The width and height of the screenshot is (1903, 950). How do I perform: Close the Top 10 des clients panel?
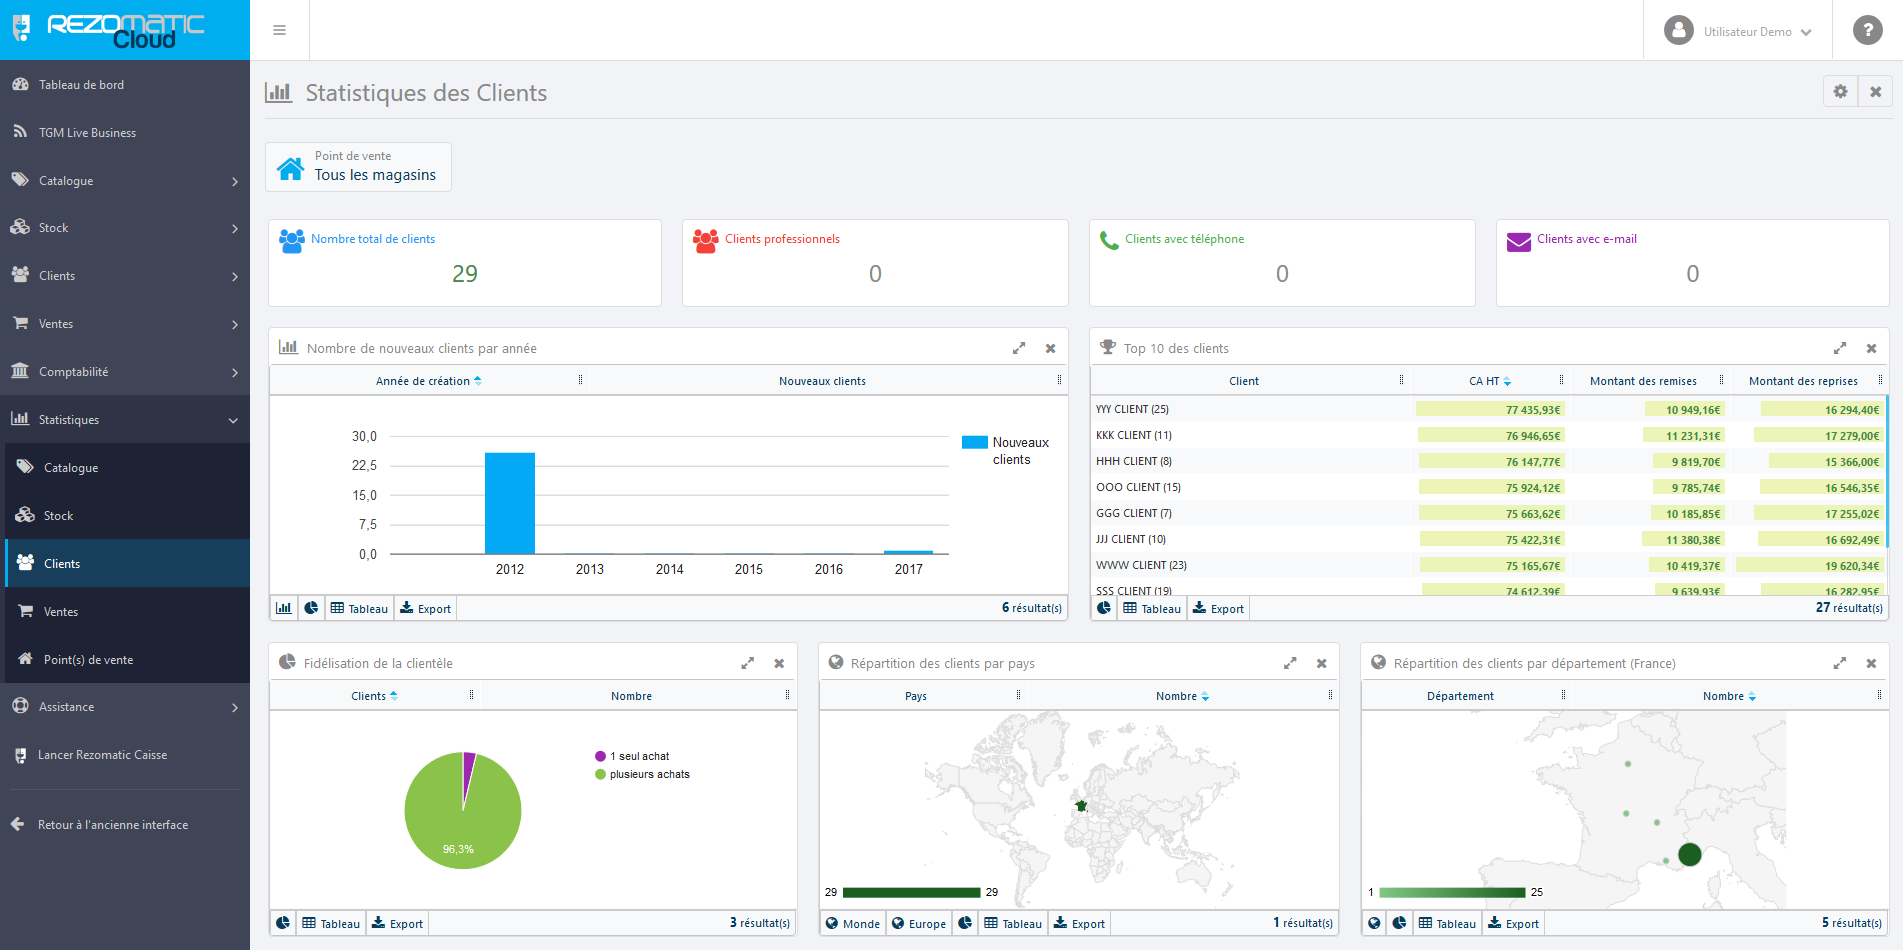click(x=1871, y=348)
